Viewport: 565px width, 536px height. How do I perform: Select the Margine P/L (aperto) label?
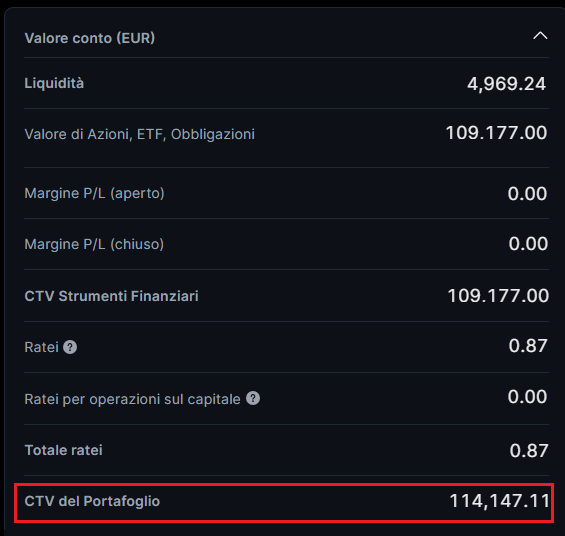tap(94, 193)
